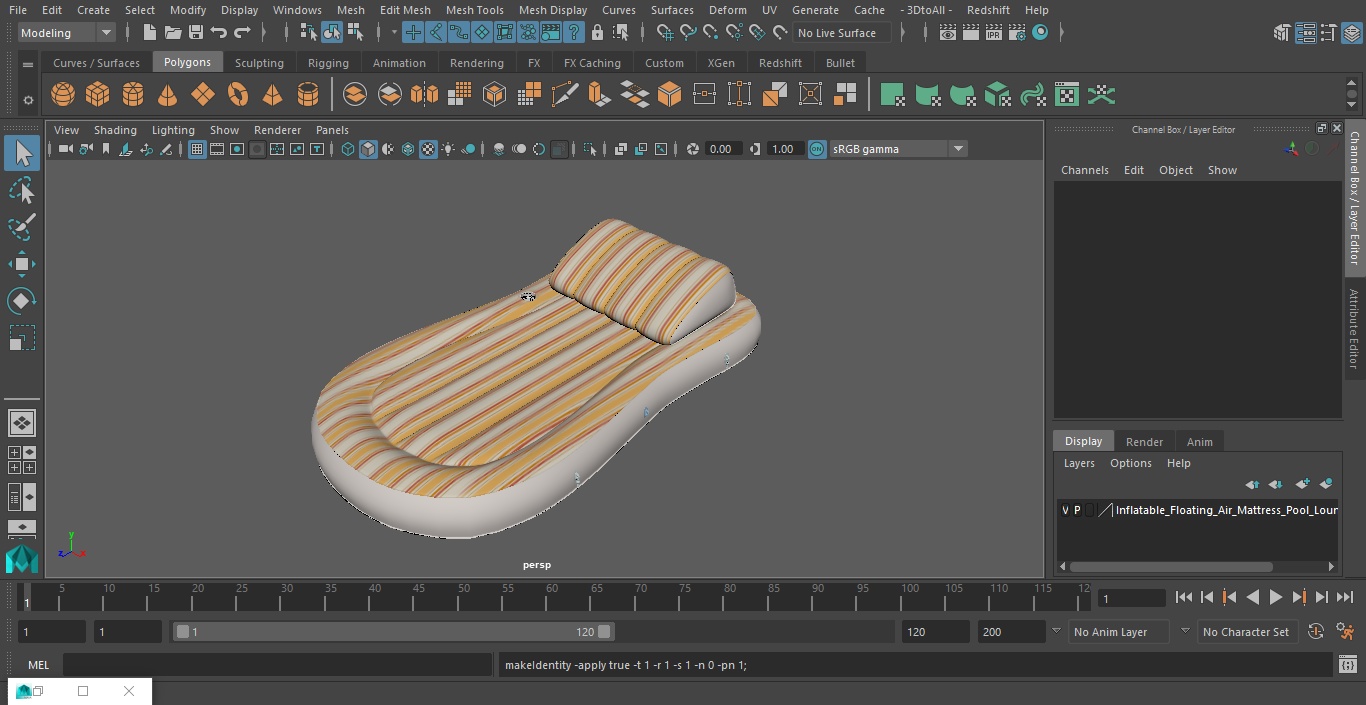Create a polygon pipe from the shelf
The image size is (1366, 705).
pyautogui.click(x=308, y=95)
